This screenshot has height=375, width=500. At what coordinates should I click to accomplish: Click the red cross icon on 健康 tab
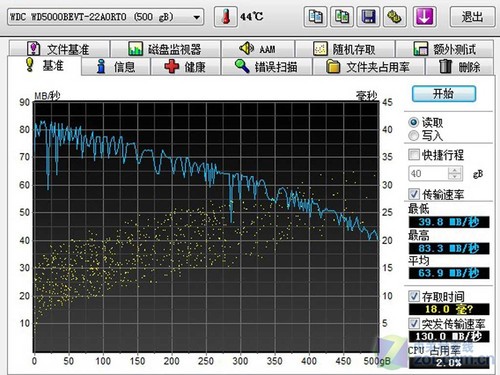[x=172, y=66]
